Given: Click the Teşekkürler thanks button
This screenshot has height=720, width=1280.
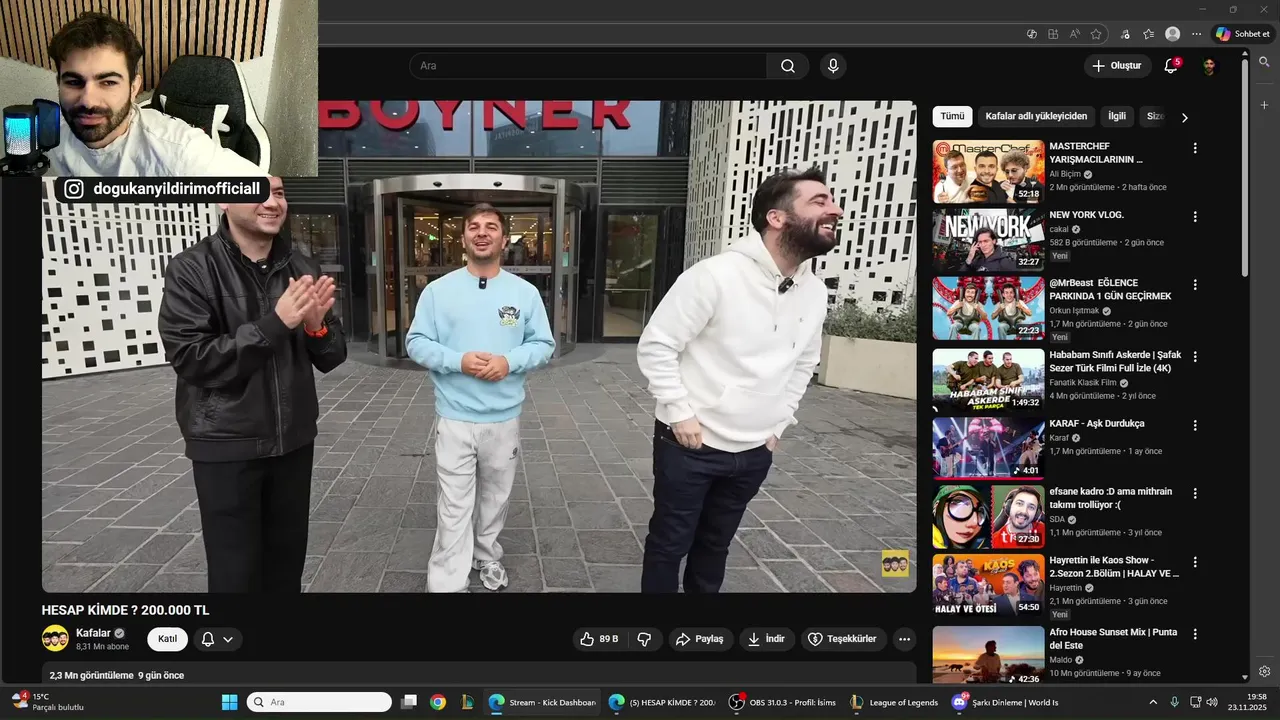Looking at the screenshot, I should (x=842, y=639).
